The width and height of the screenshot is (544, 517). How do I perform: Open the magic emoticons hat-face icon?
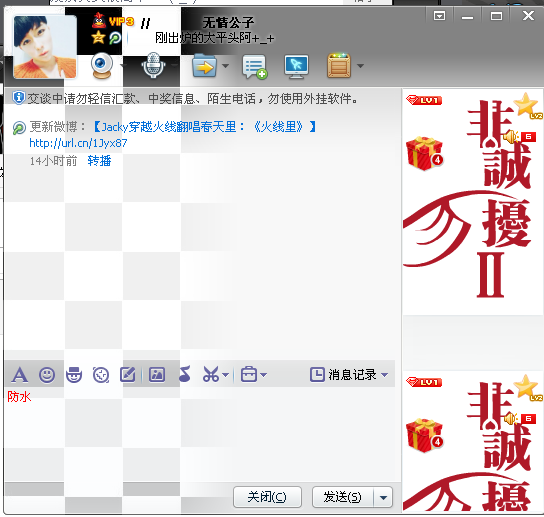coord(74,375)
